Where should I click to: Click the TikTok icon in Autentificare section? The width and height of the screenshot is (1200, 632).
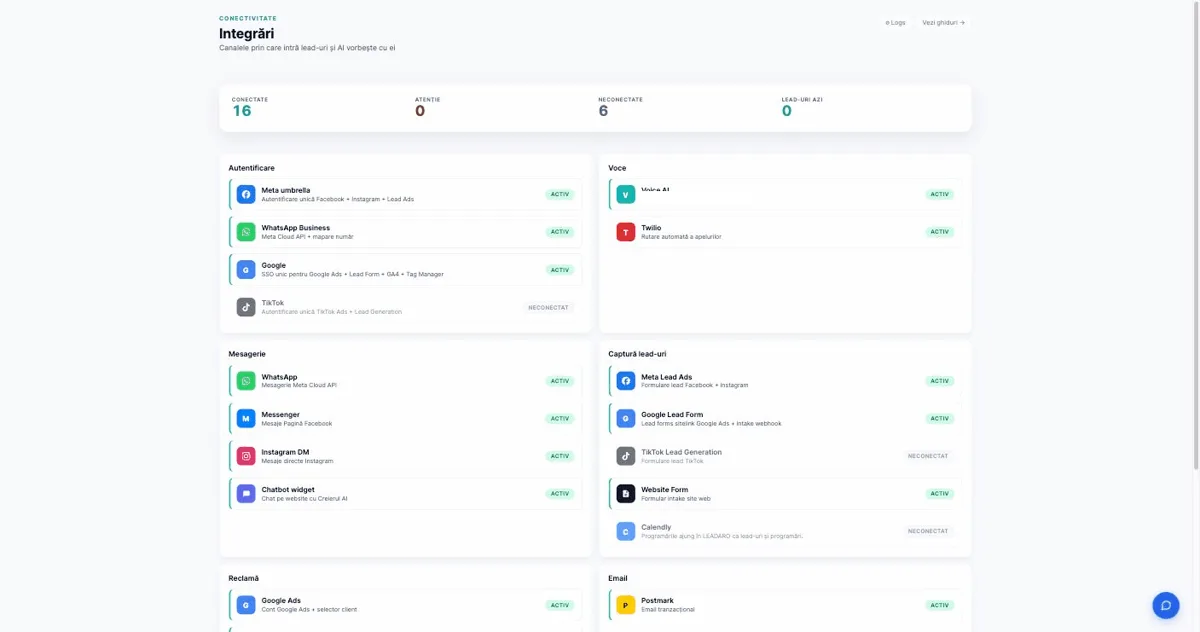coord(246,307)
